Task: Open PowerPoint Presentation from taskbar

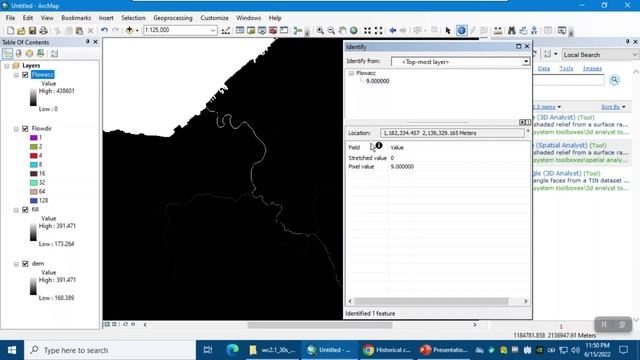Action: (x=444, y=350)
